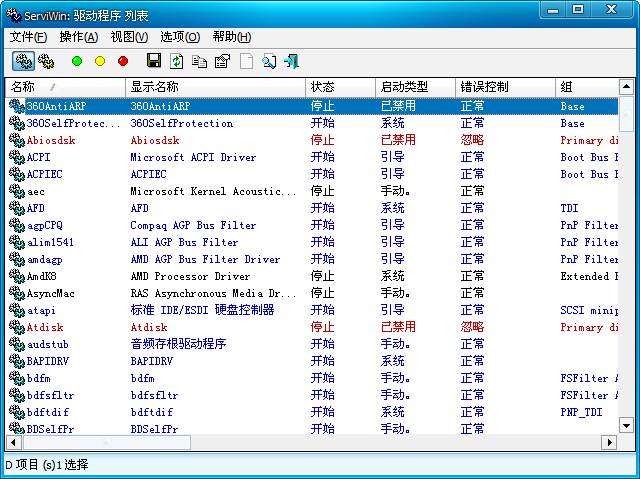This screenshot has width=640, height=479.
Task: Open the 视图(V) menu
Action: click(x=129, y=37)
